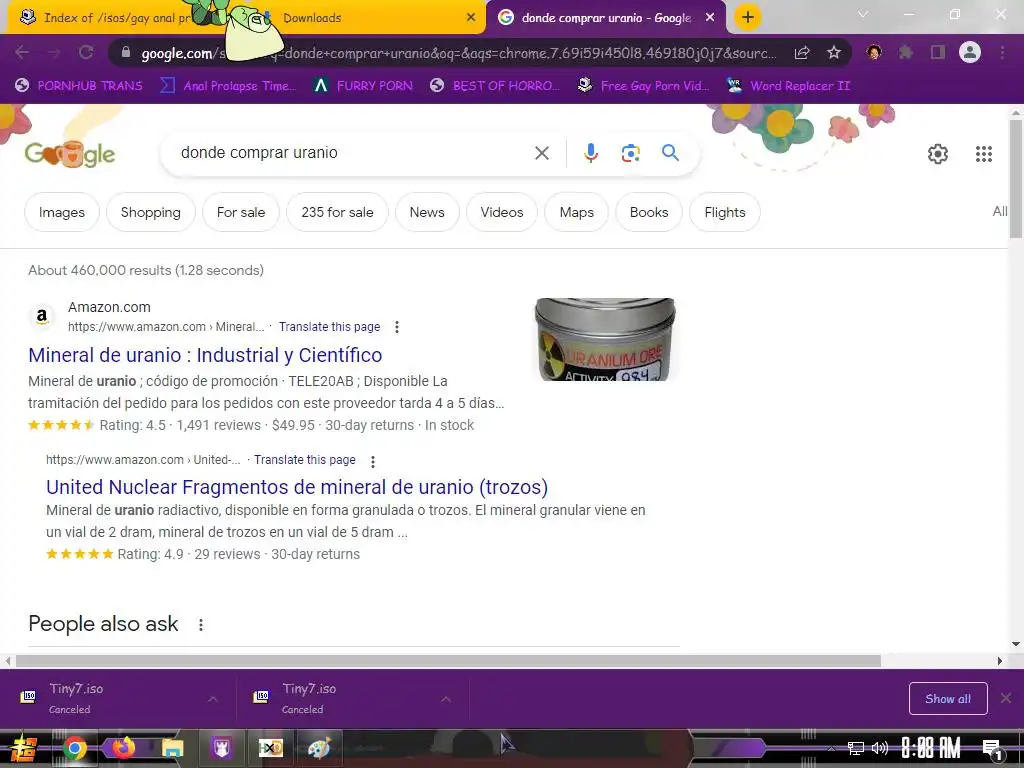Open People also ask options dots
Image resolution: width=1024 pixels, height=768 pixels.
click(x=201, y=625)
